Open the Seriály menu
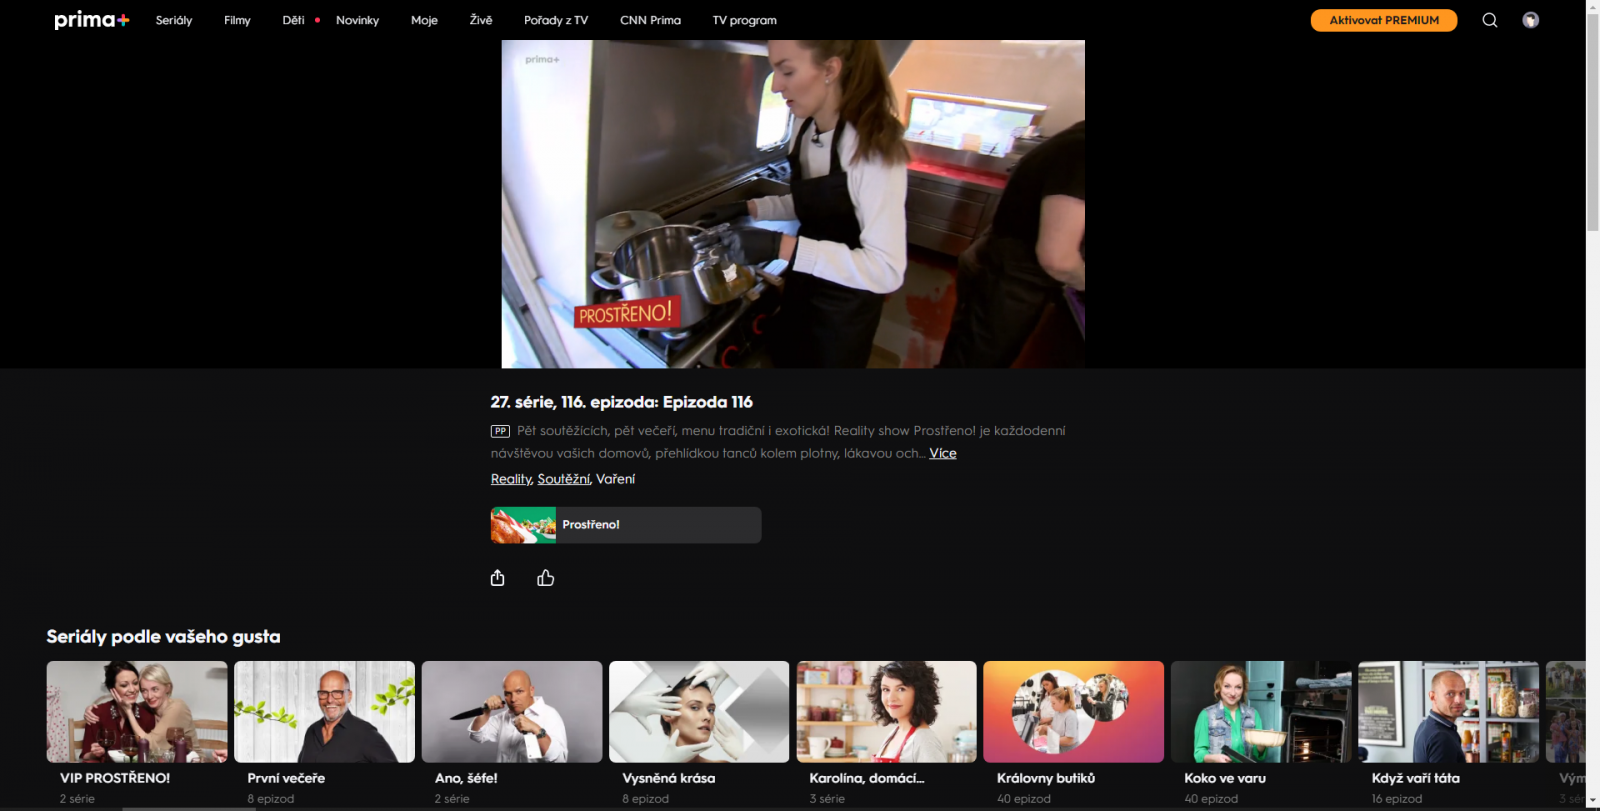The width and height of the screenshot is (1600, 811). (x=174, y=20)
